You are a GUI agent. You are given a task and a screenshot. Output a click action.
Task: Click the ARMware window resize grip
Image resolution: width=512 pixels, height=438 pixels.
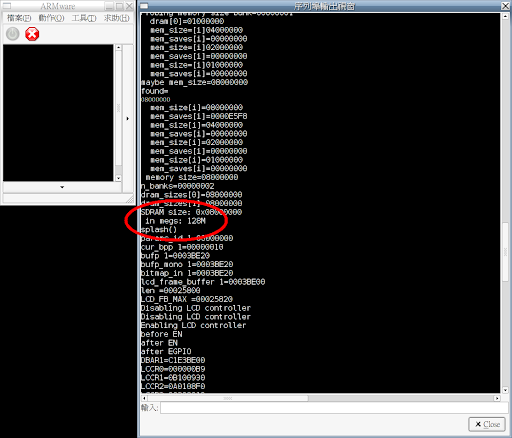pos(130,199)
